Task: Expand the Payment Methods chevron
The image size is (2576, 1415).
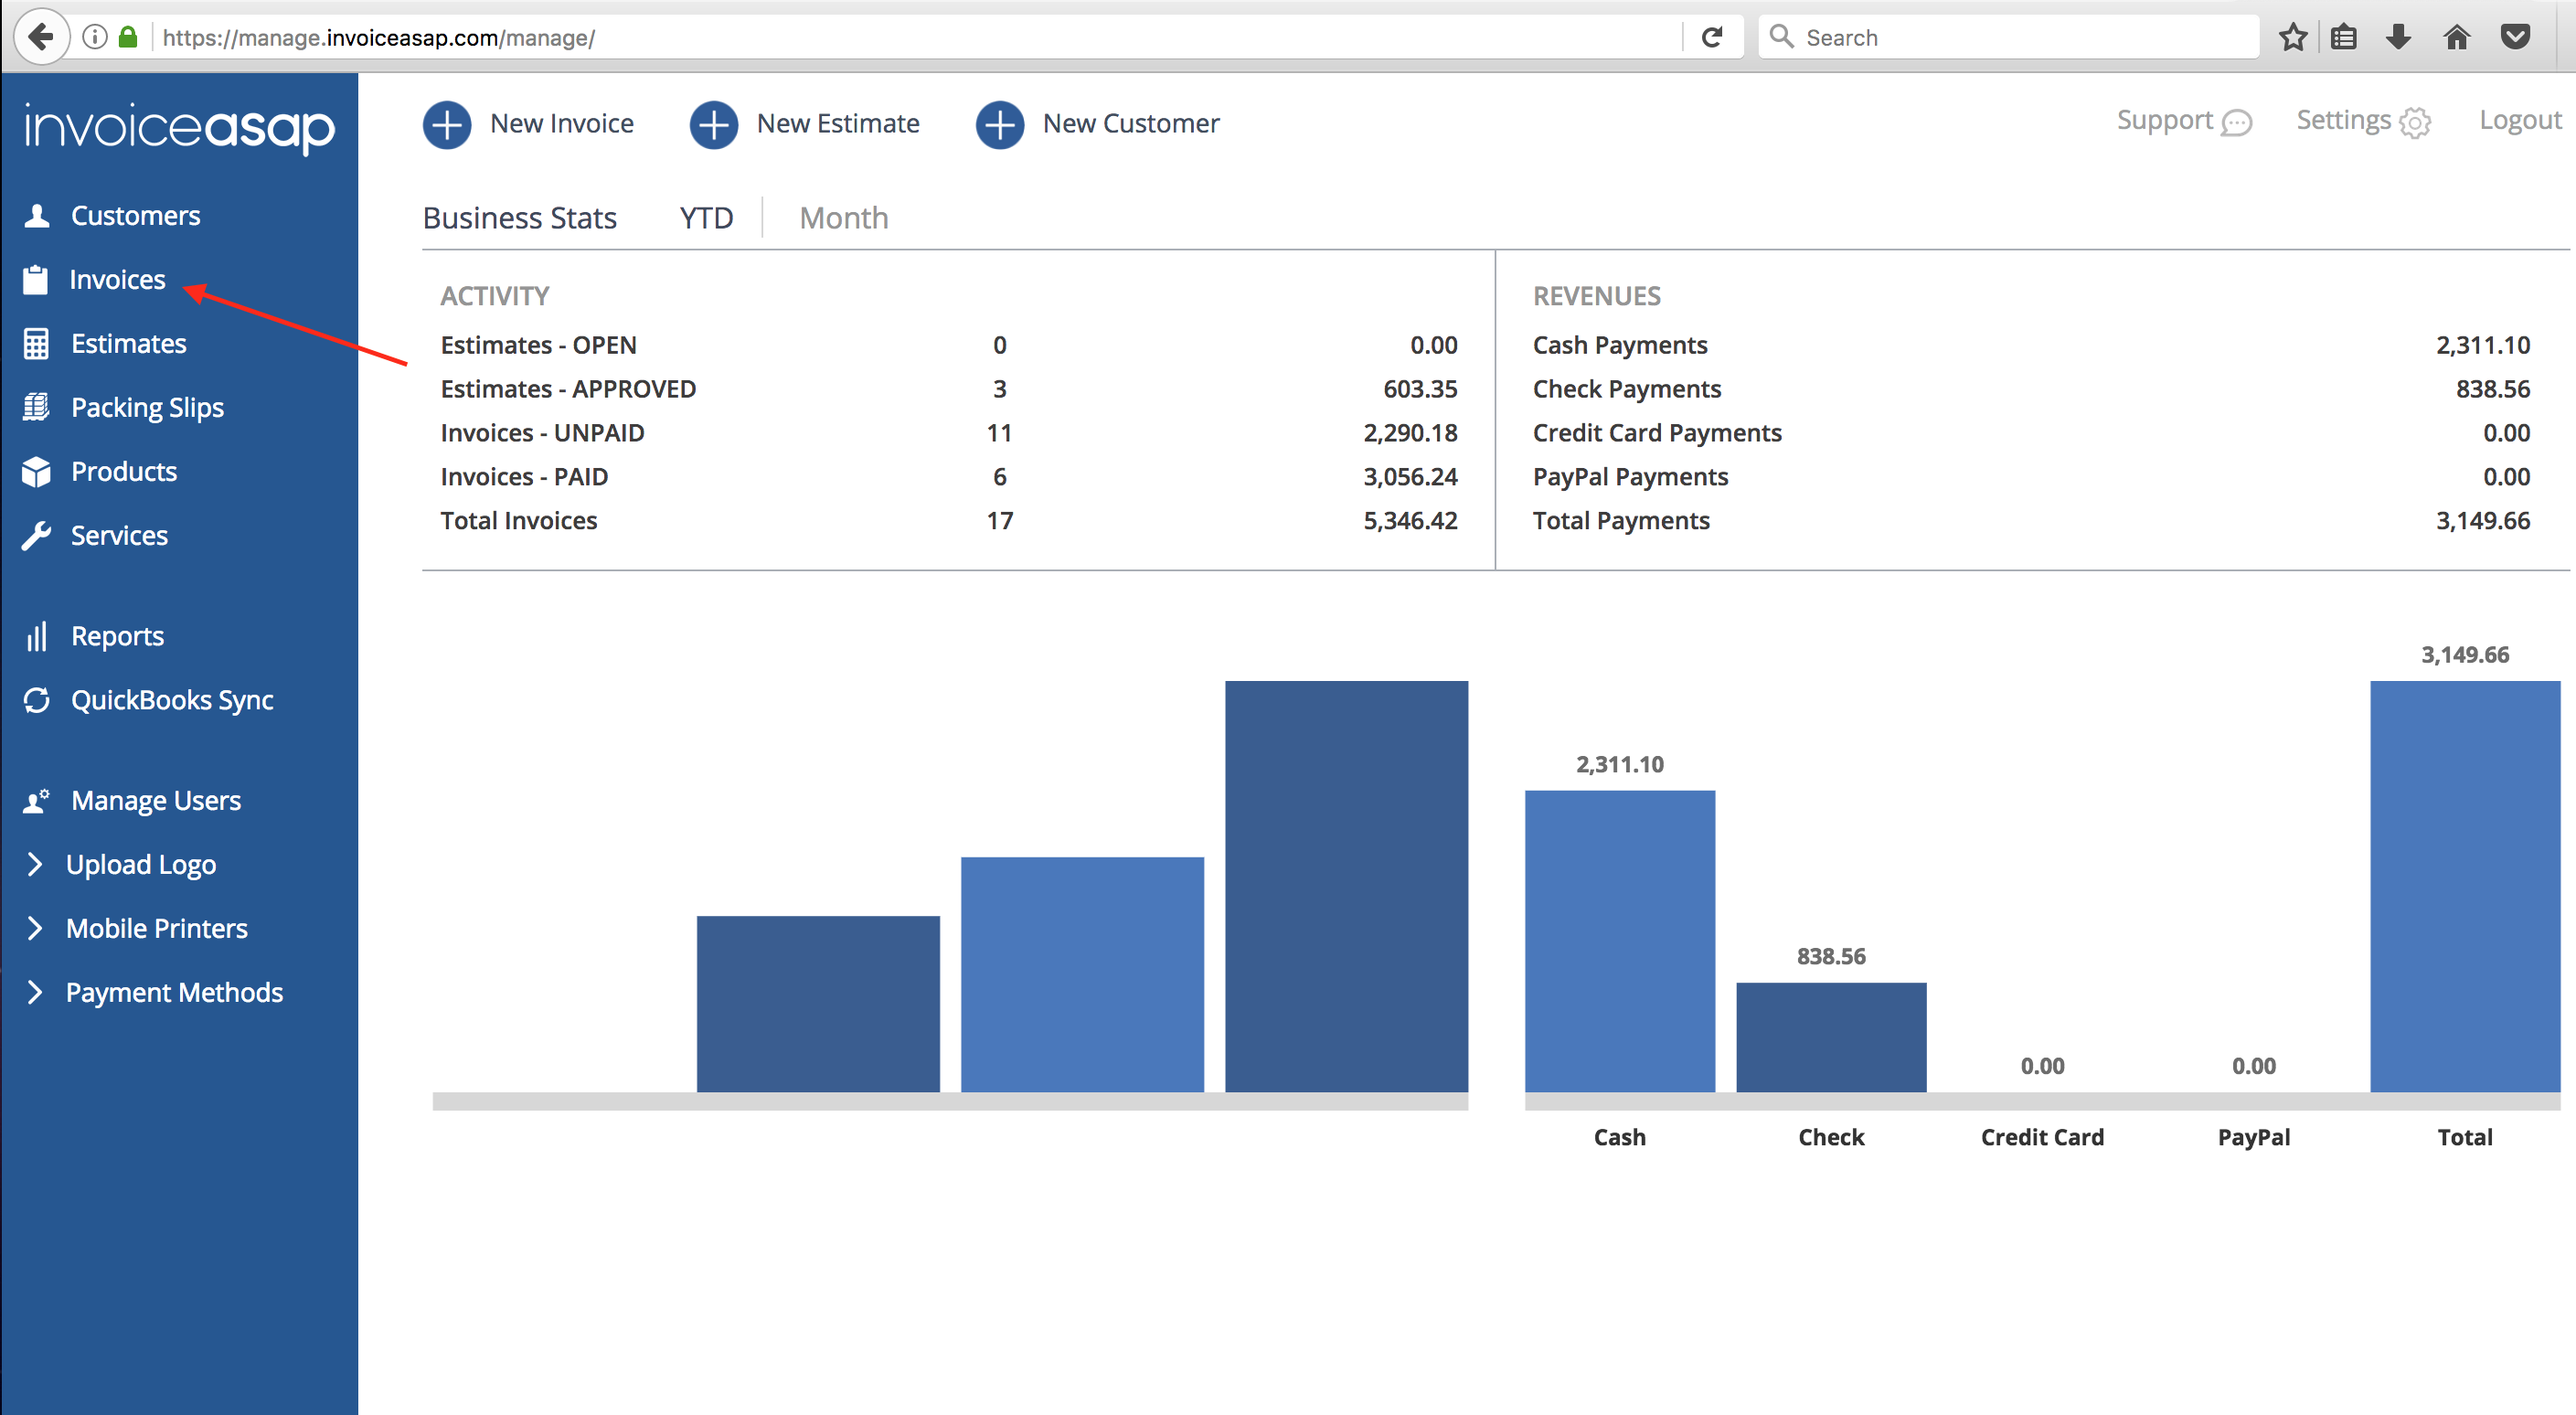Action: tap(35, 992)
